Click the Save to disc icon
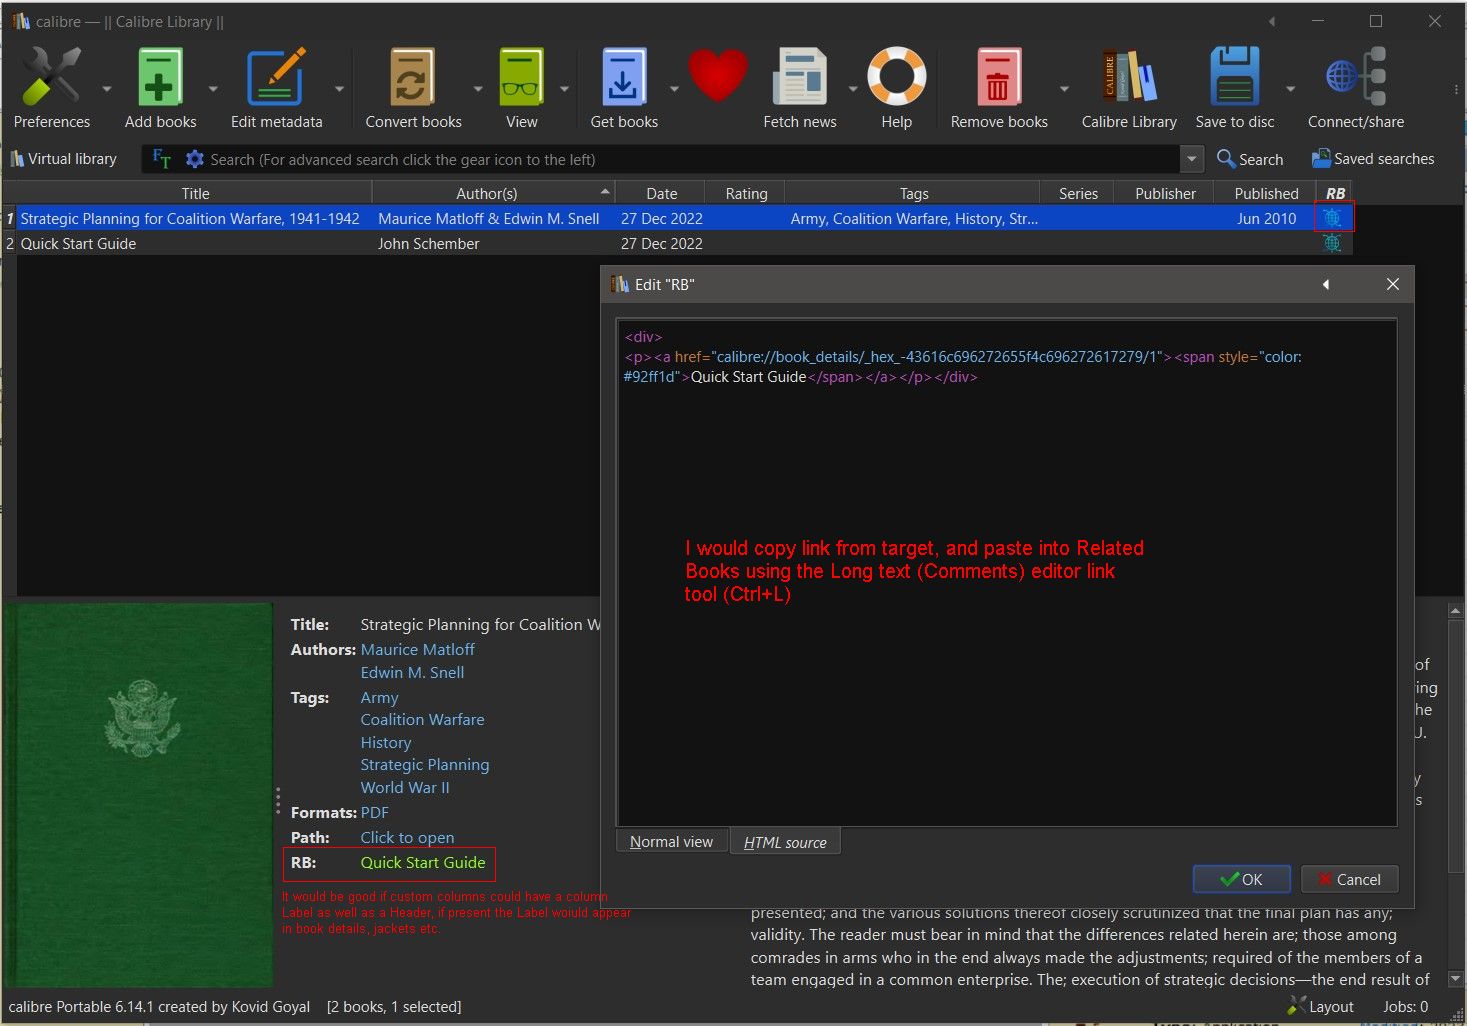The image size is (1467, 1026). tap(1235, 77)
